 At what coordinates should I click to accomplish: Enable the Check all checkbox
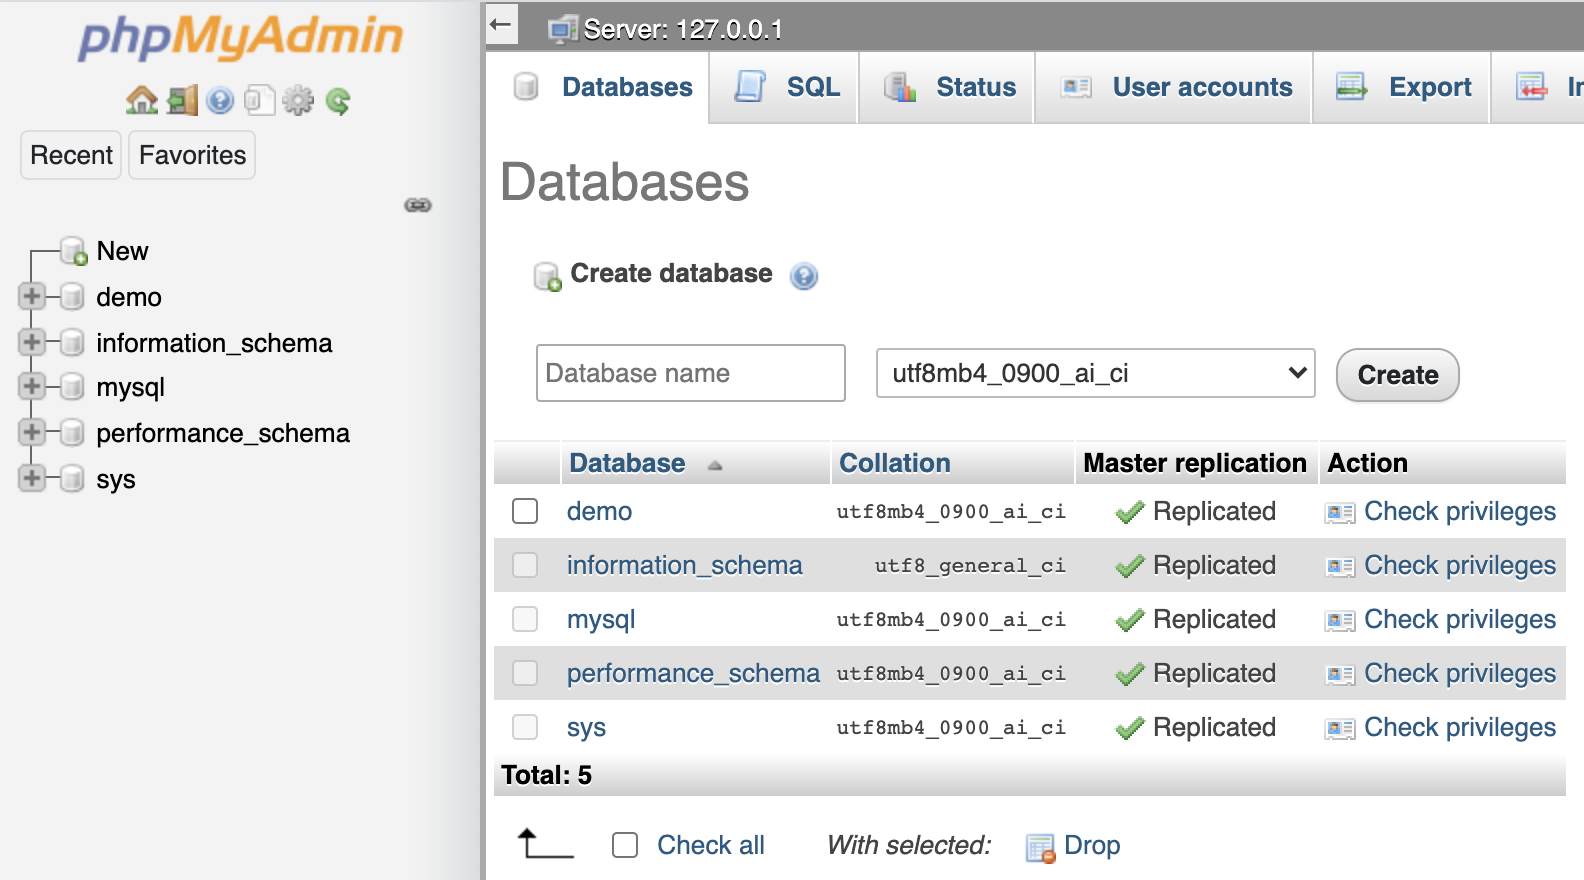[625, 845]
